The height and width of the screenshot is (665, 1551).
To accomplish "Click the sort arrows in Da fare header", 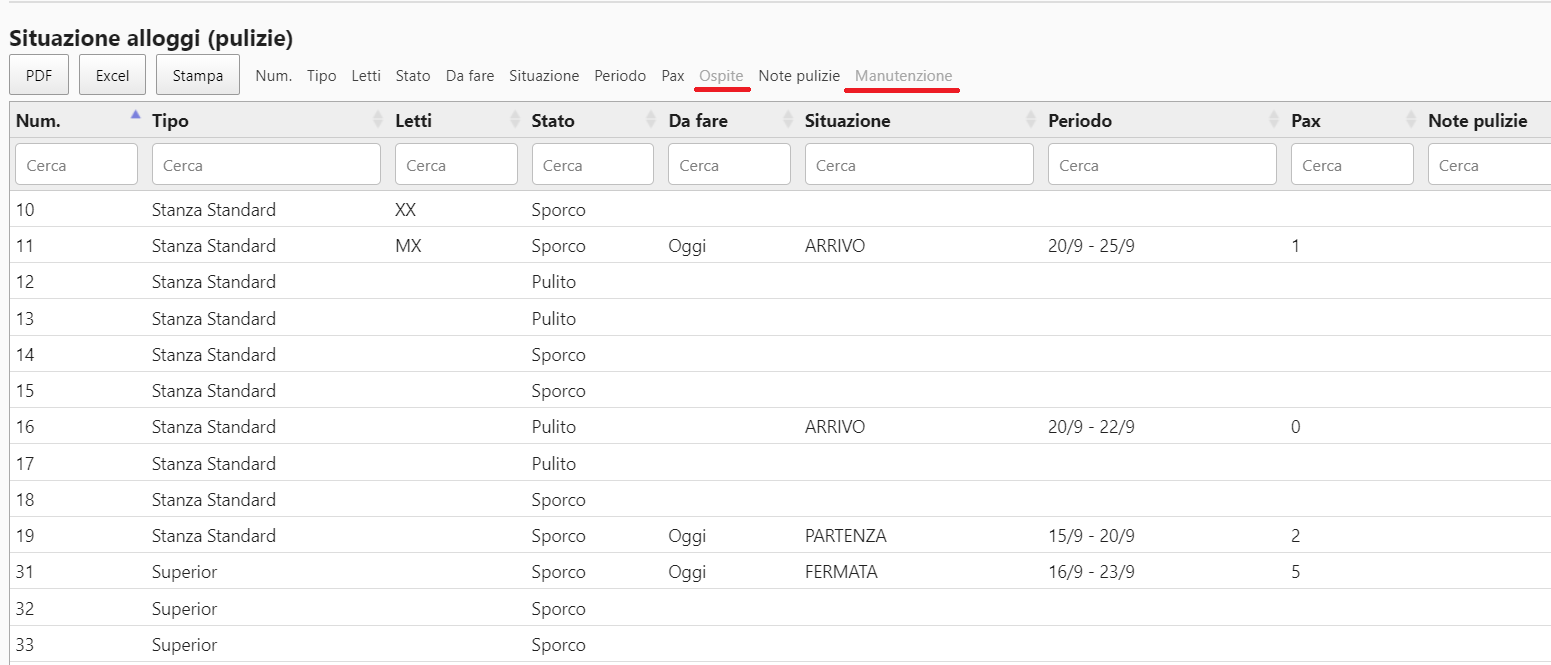I will tap(787, 120).
